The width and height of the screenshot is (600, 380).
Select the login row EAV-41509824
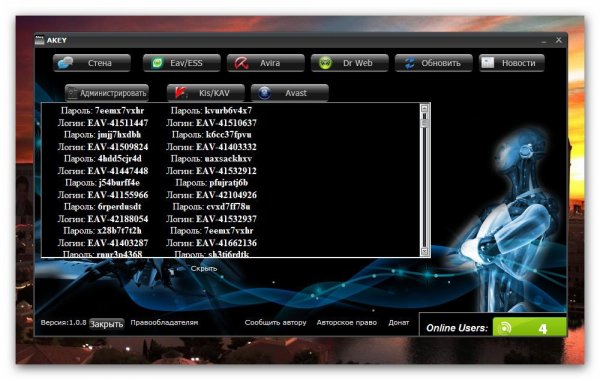(x=103, y=147)
